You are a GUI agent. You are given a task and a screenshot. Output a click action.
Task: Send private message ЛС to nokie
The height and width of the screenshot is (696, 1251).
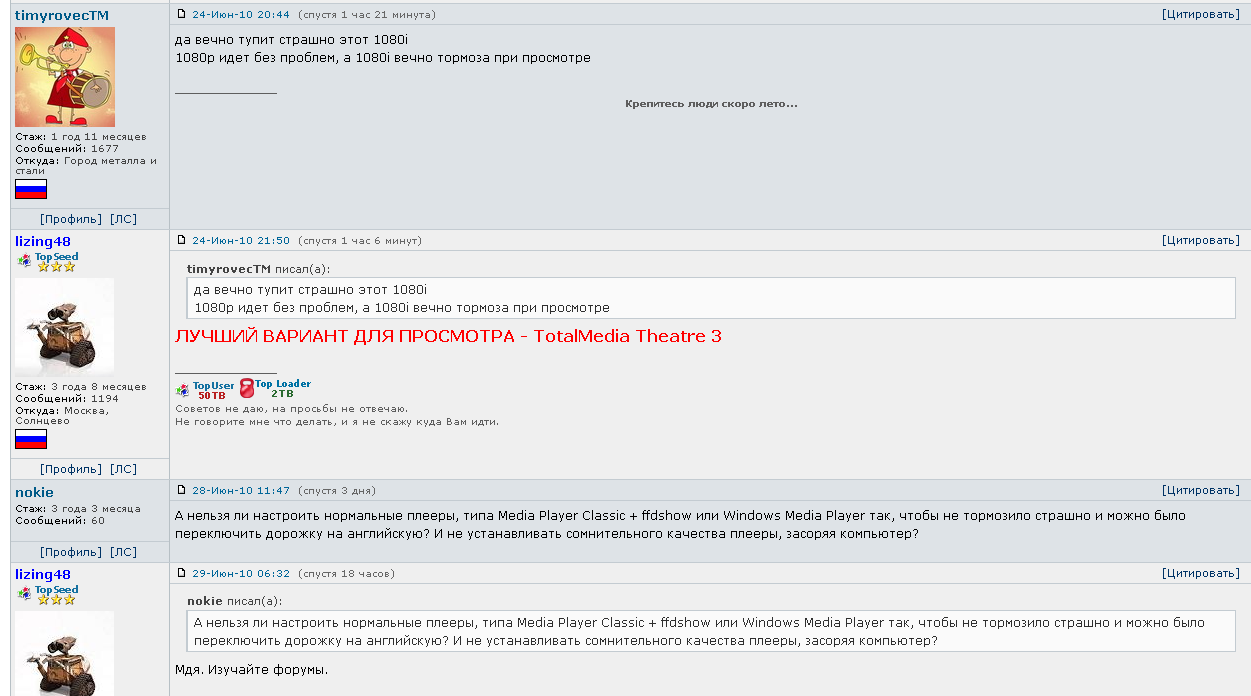pos(123,551)
